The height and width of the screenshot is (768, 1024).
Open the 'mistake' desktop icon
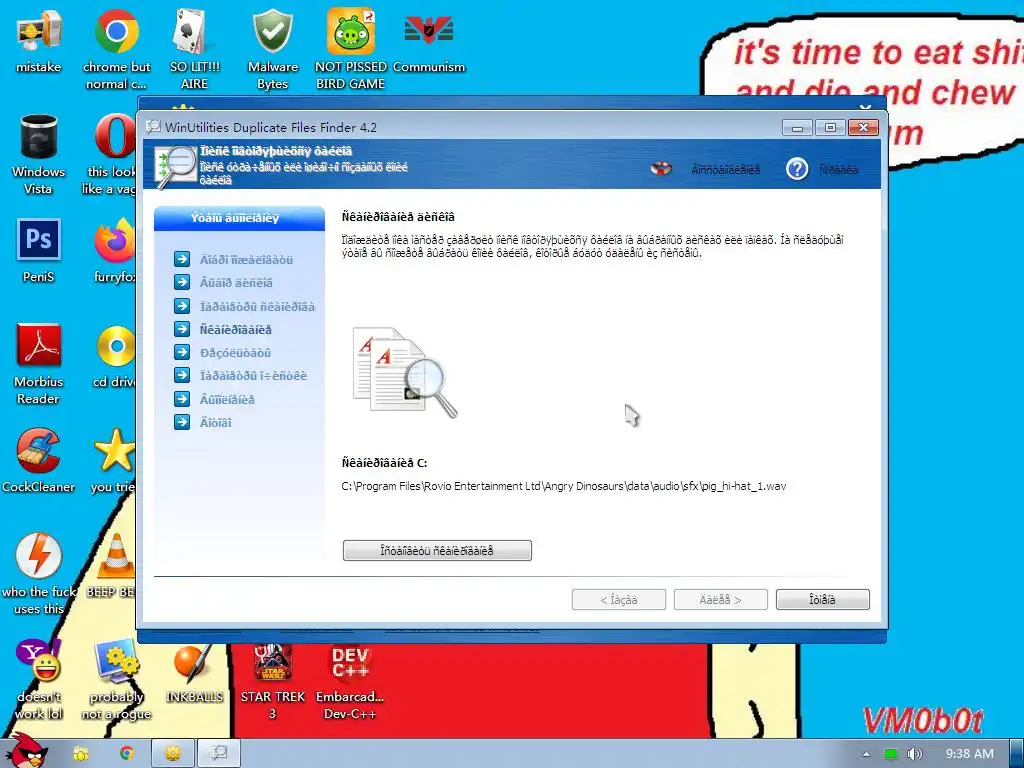coord(39,41)
